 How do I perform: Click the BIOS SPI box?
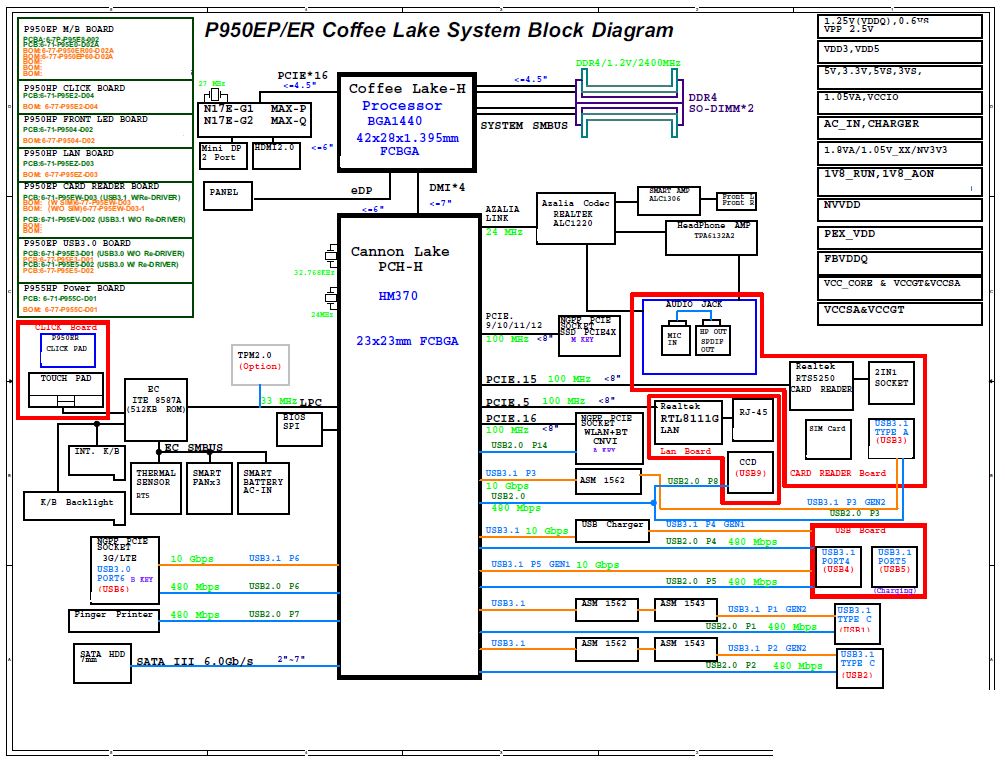[x=299, y=429]
